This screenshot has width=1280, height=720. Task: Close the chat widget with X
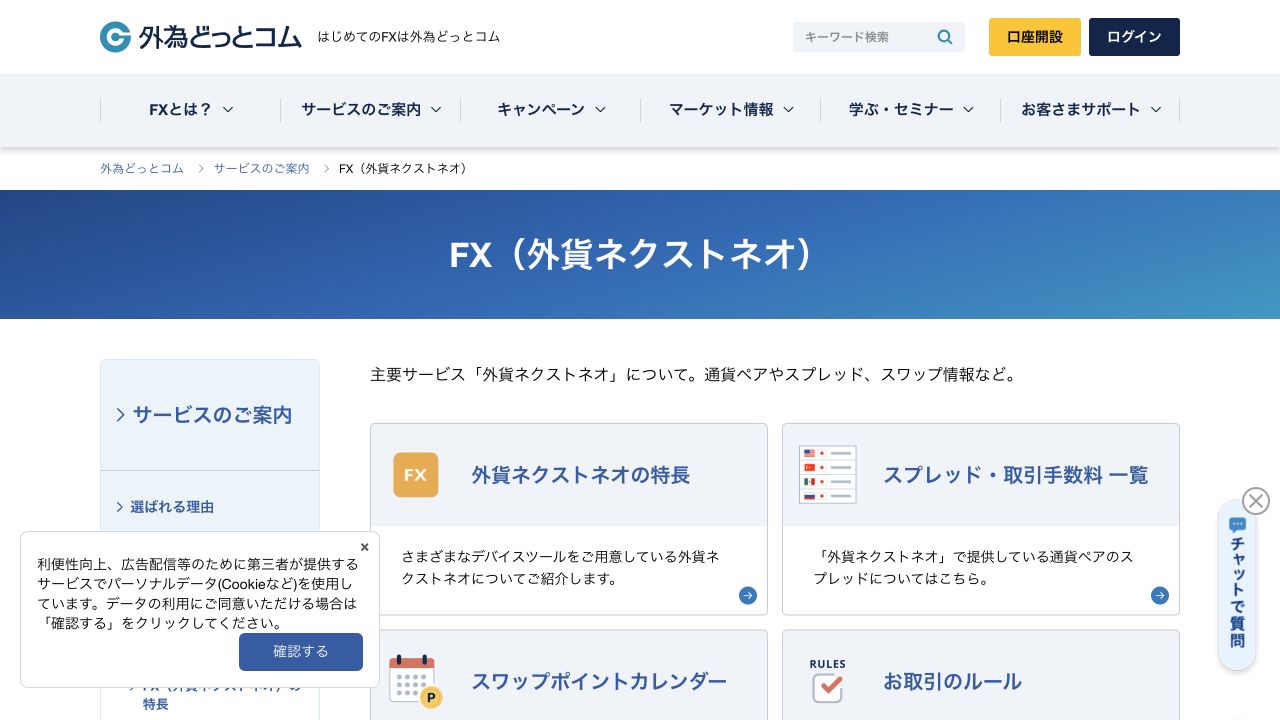1256,501
